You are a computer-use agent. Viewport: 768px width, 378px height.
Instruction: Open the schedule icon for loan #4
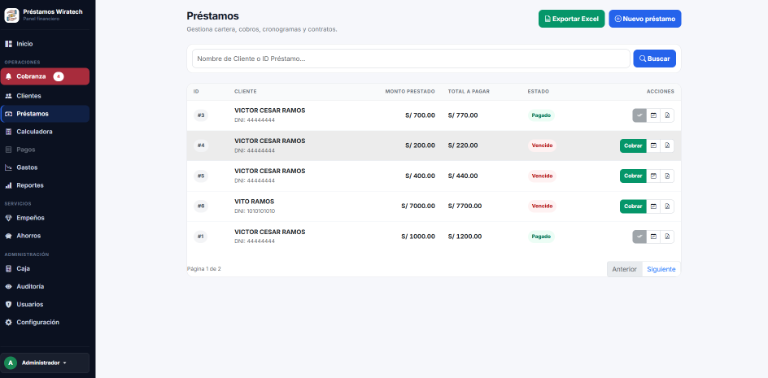[x=653, y=146]
